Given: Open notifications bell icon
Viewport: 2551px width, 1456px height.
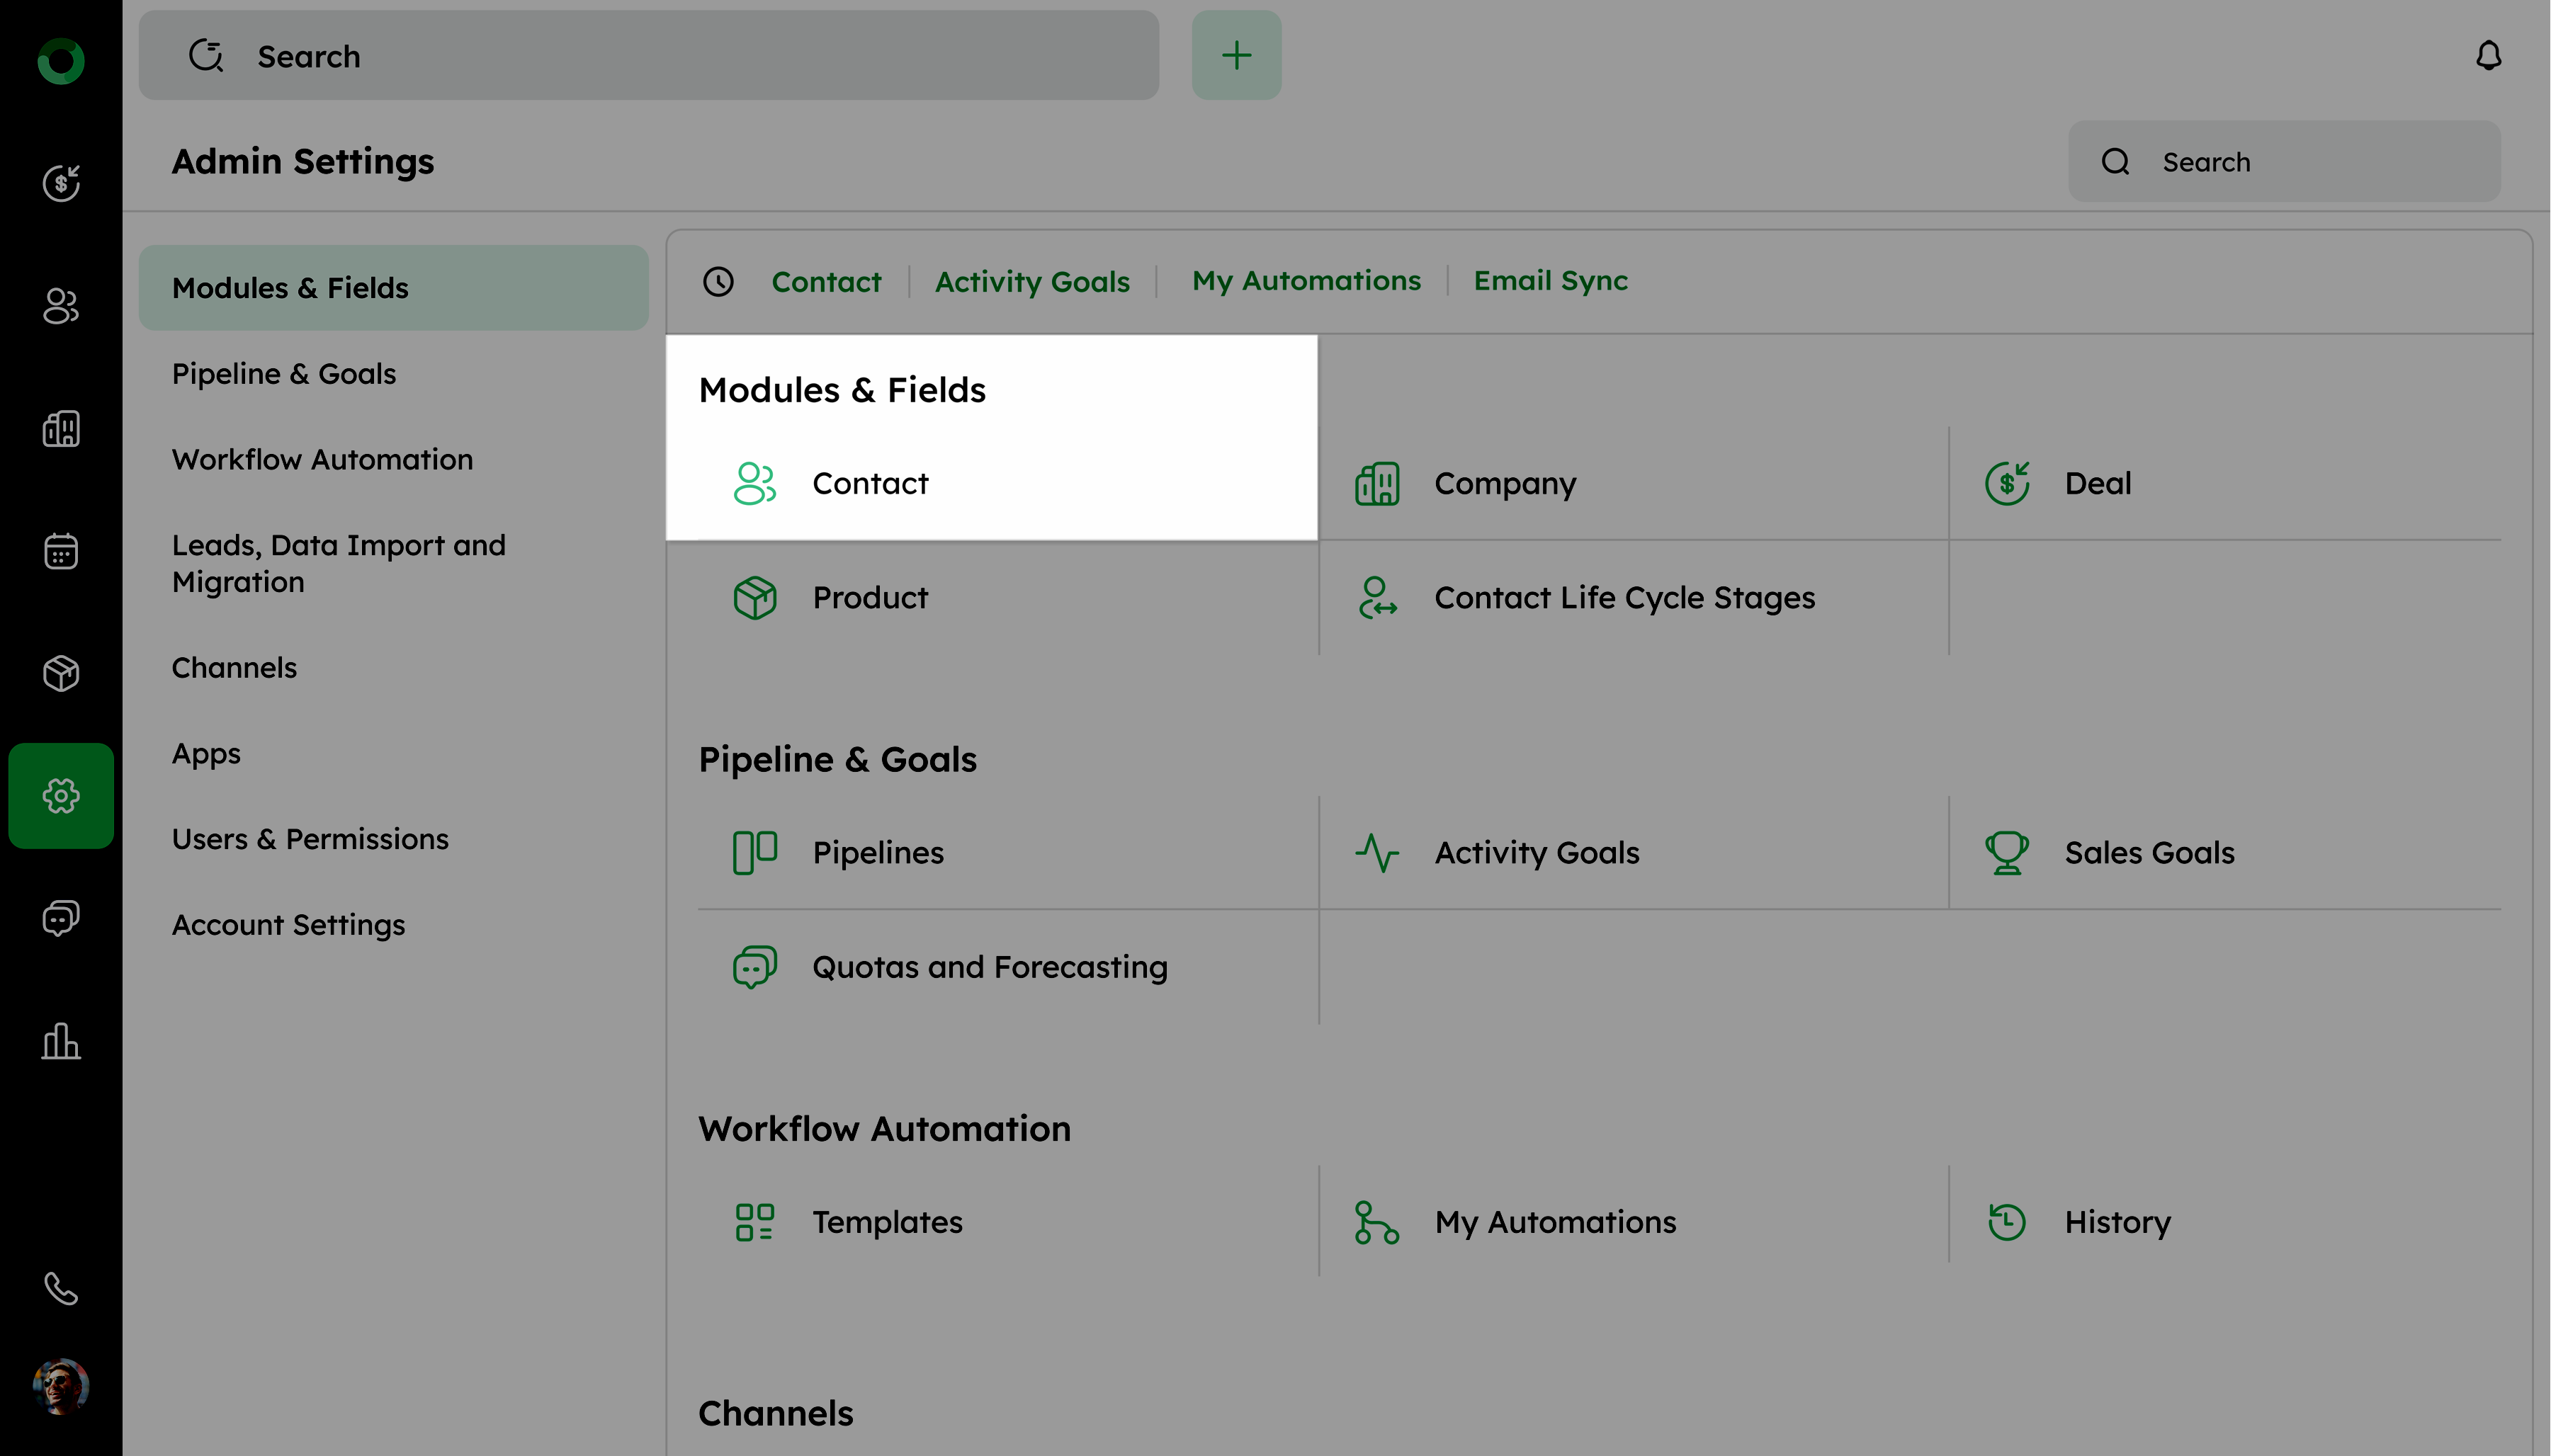Looking at the screenshot, I should click(x=2488, y=56).
